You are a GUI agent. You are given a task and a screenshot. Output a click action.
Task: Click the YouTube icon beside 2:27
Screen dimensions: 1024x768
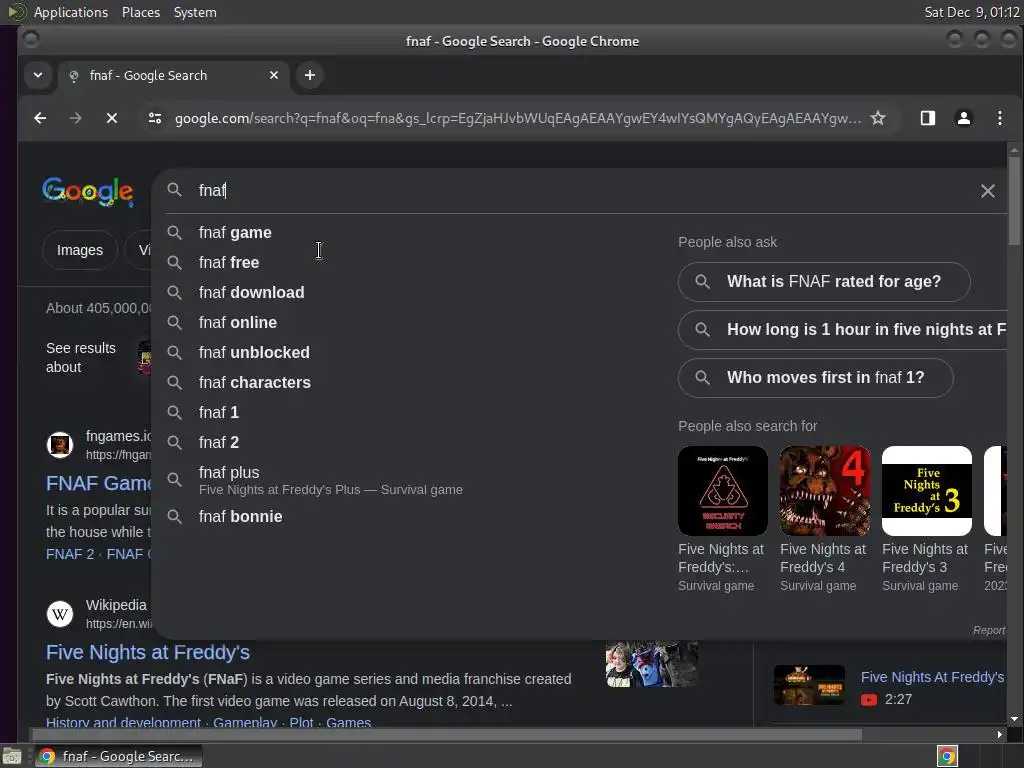(869, 700)
